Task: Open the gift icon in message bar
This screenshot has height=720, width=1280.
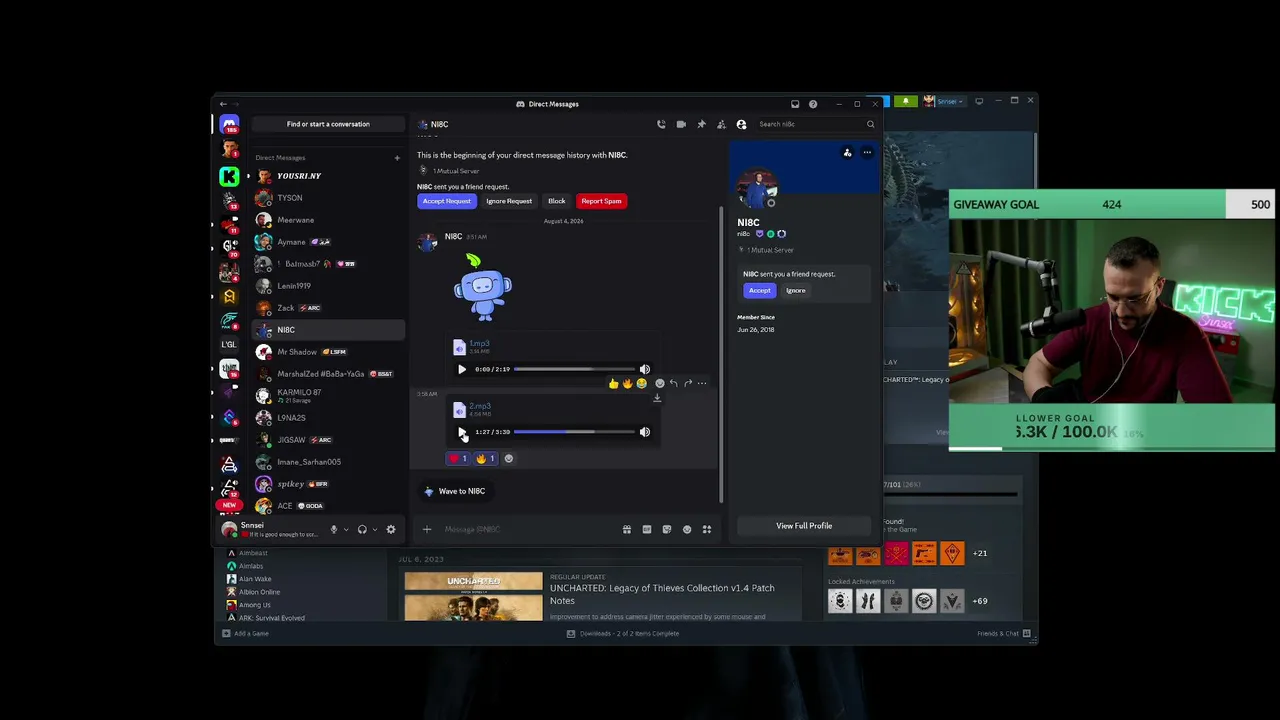Action: (627, 529)
